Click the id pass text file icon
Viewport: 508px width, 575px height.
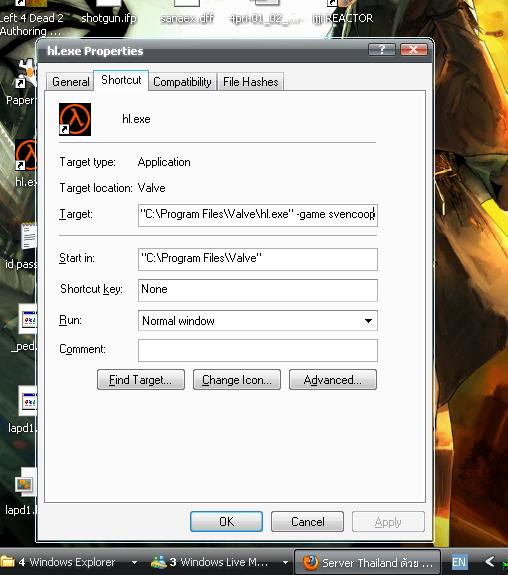coord(28,237)
